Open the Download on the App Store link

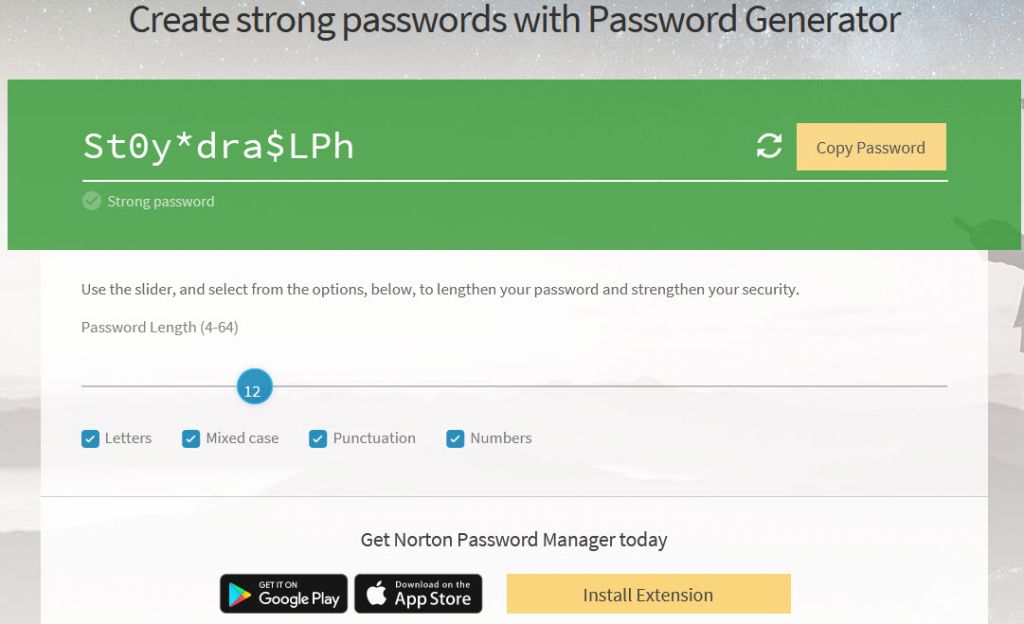418,593
